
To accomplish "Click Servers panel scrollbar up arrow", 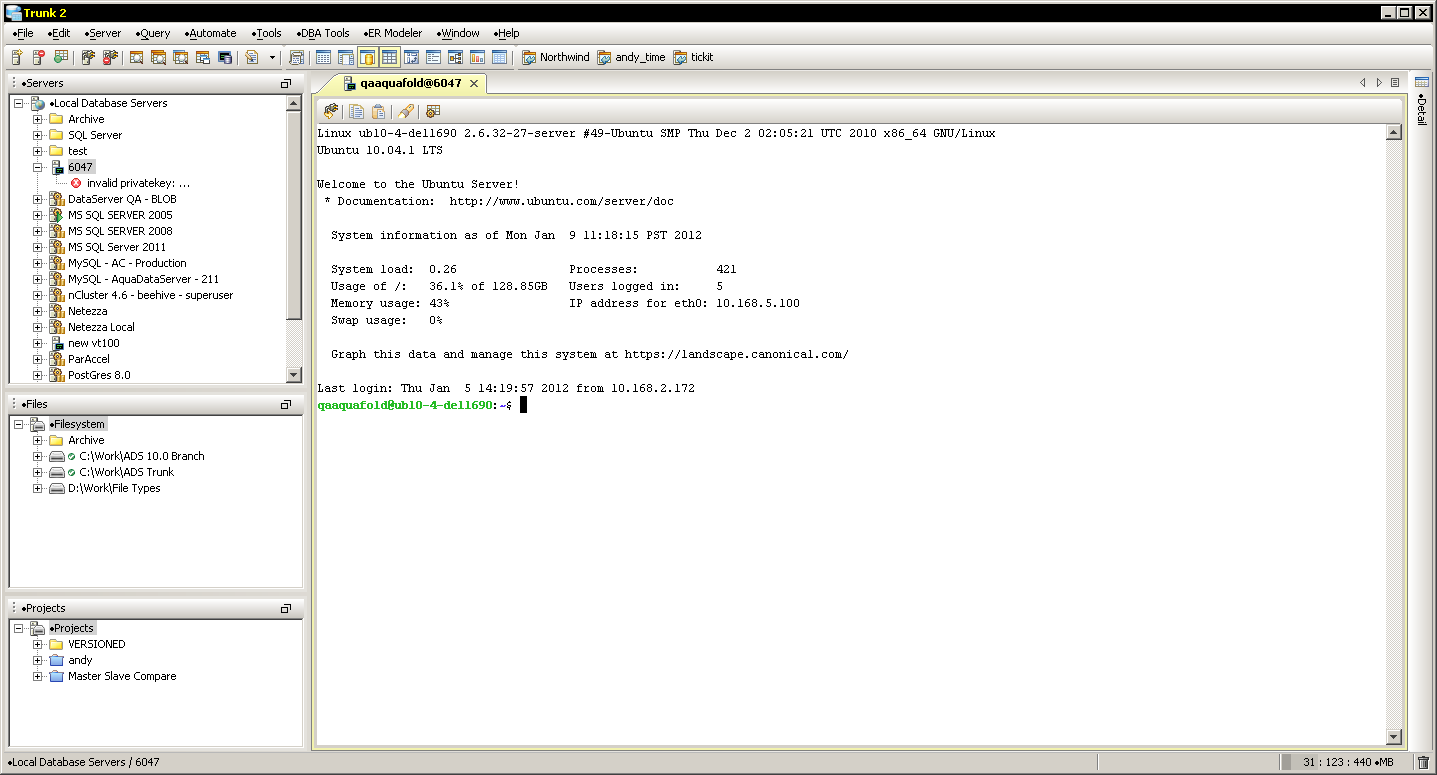I will (x=294, y=103).
